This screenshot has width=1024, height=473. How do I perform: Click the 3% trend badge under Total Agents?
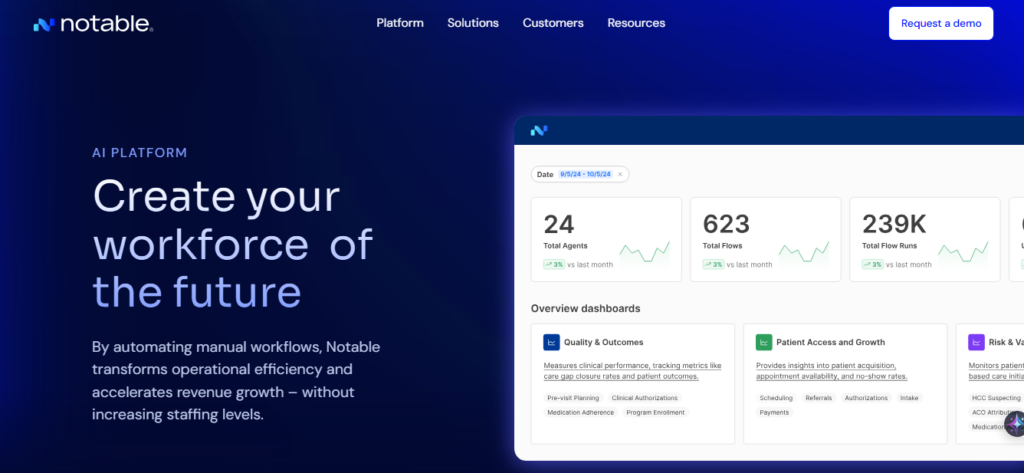click(x=554, y=265)
